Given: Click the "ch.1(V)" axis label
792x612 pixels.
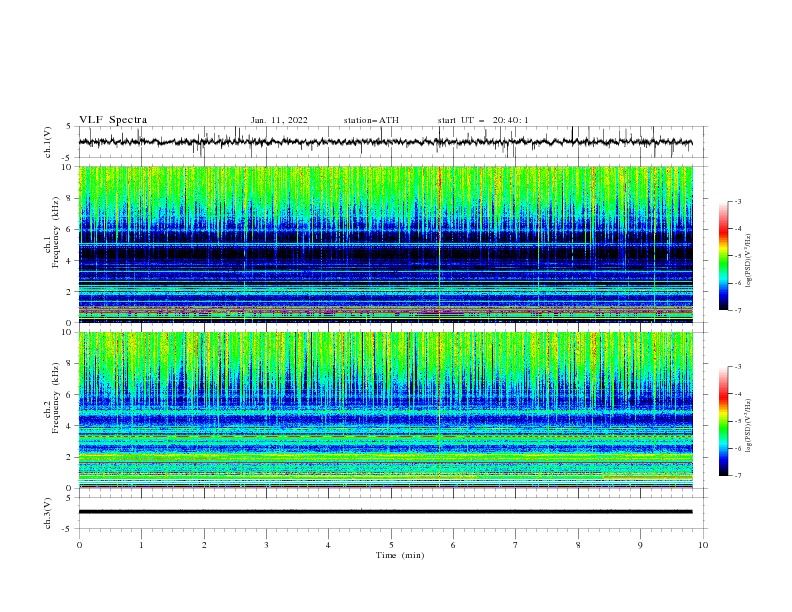Looking at the screenshot, I should (48, 142).
